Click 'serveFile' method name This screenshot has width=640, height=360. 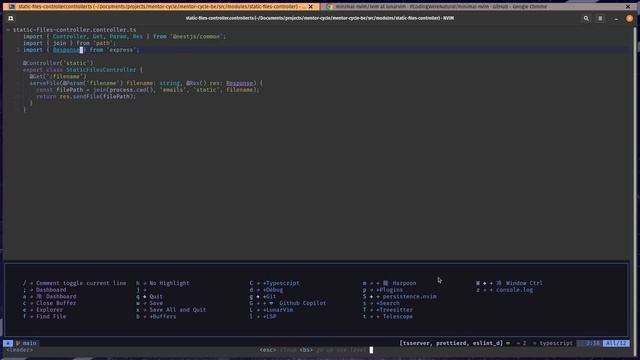(44, 83)
